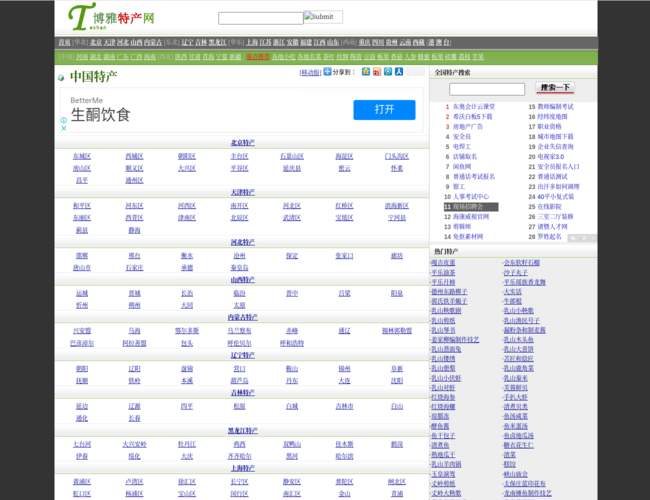650x500 pixels.
Task: Open the 北京特产 section heading link
Action: click(242, 143)
